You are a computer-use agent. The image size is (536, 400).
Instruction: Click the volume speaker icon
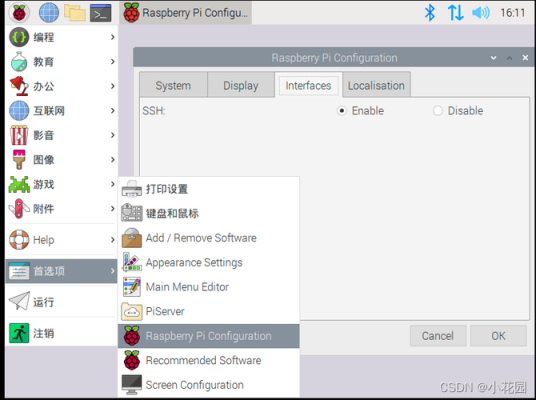(481, 13)
